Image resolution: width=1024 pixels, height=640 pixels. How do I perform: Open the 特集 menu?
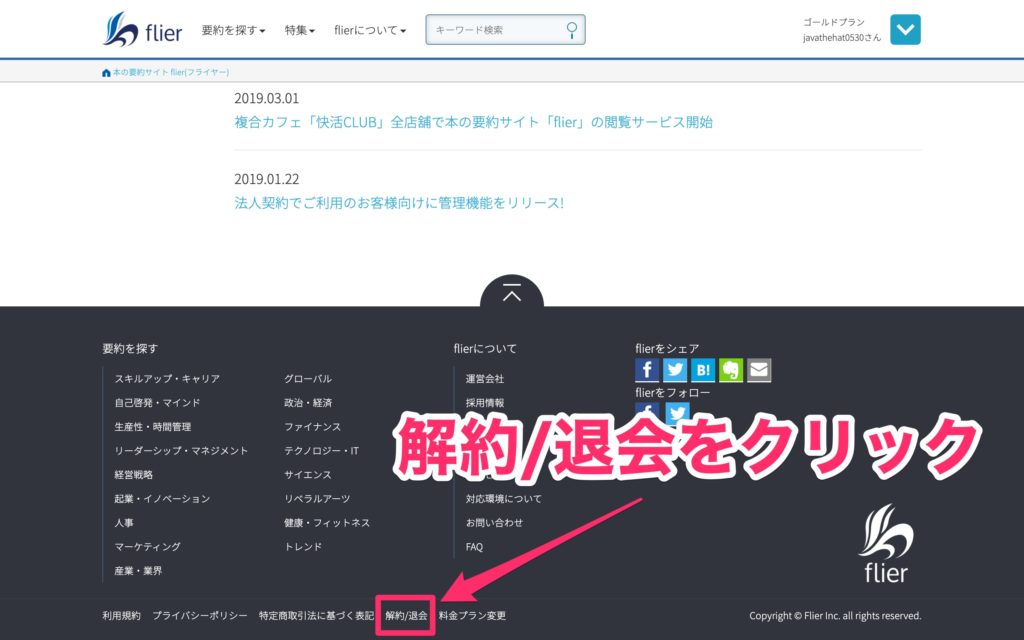coord(300,30)
